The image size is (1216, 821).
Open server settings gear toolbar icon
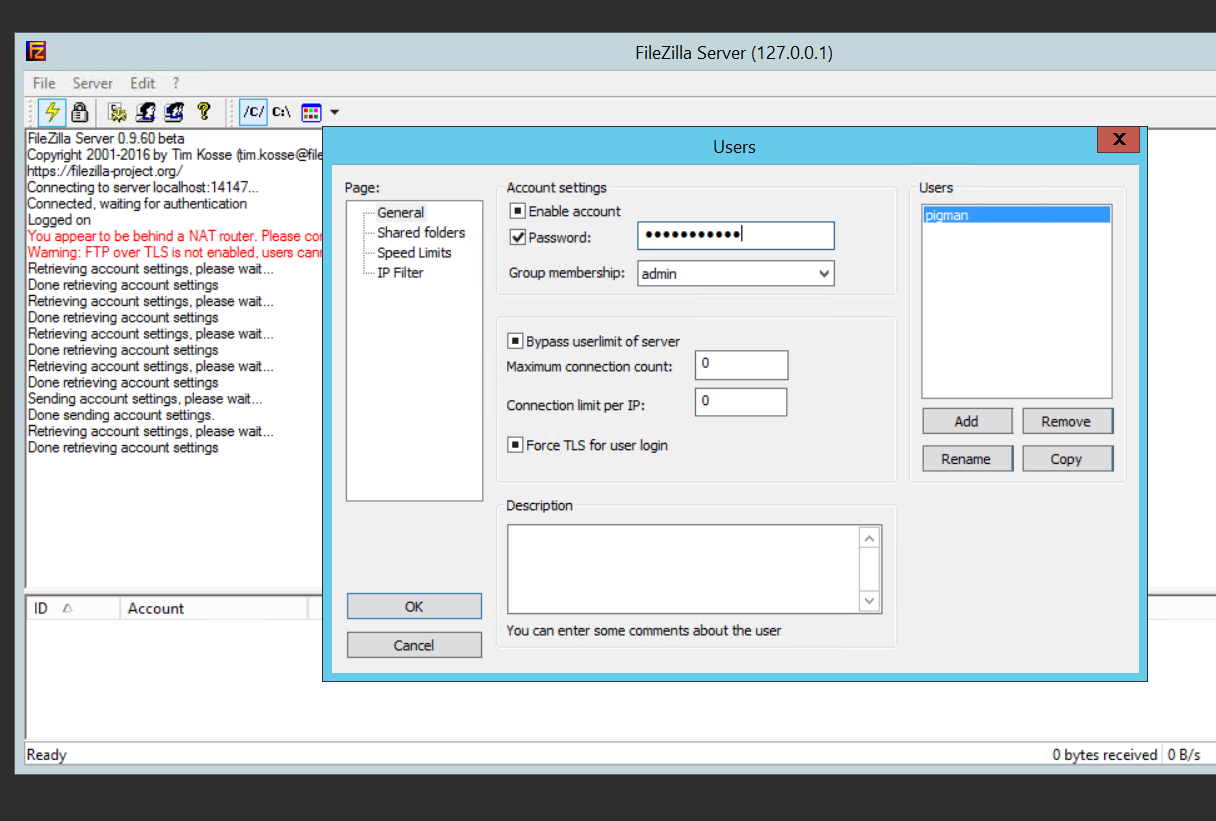118,112
